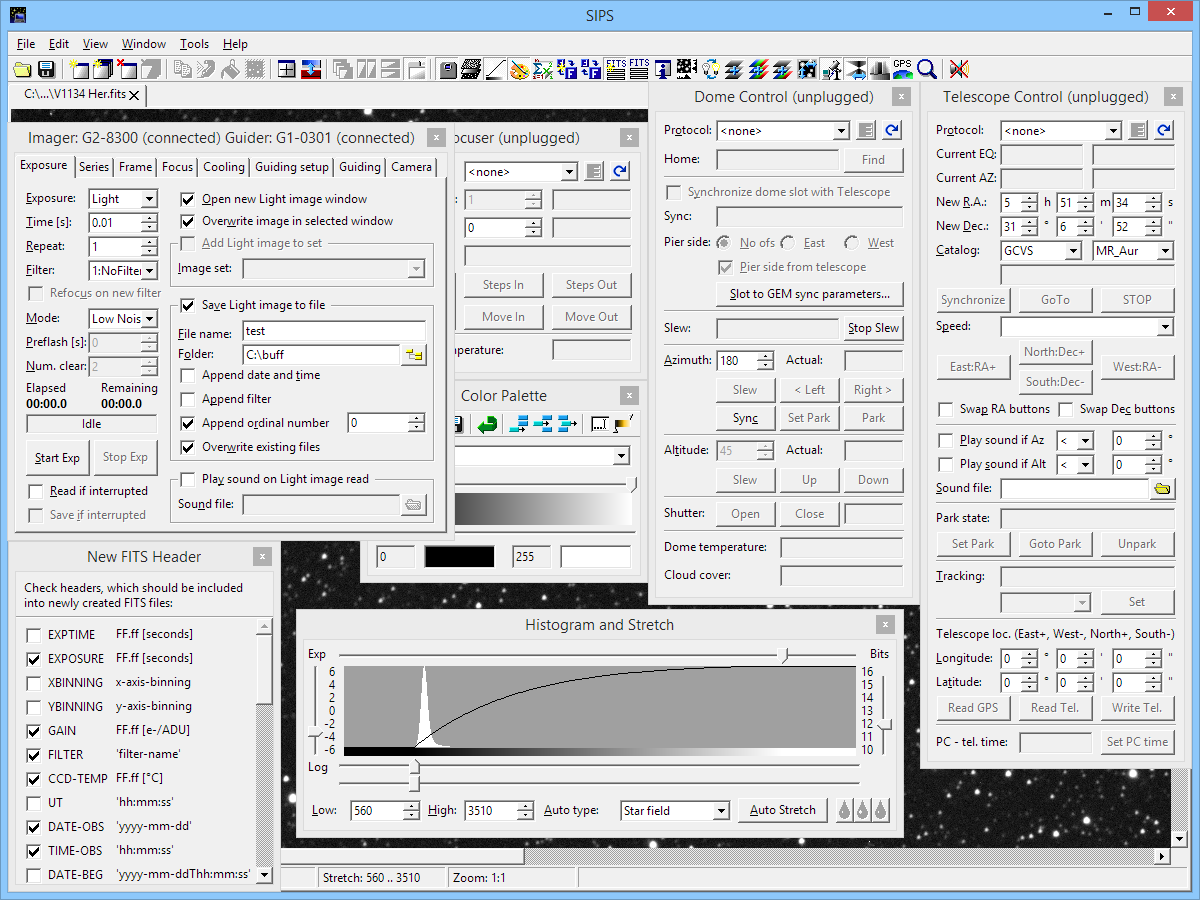1200x900 pixels.
Task: Expand the Catalog GCVS dropdown
Action: 1072,251
